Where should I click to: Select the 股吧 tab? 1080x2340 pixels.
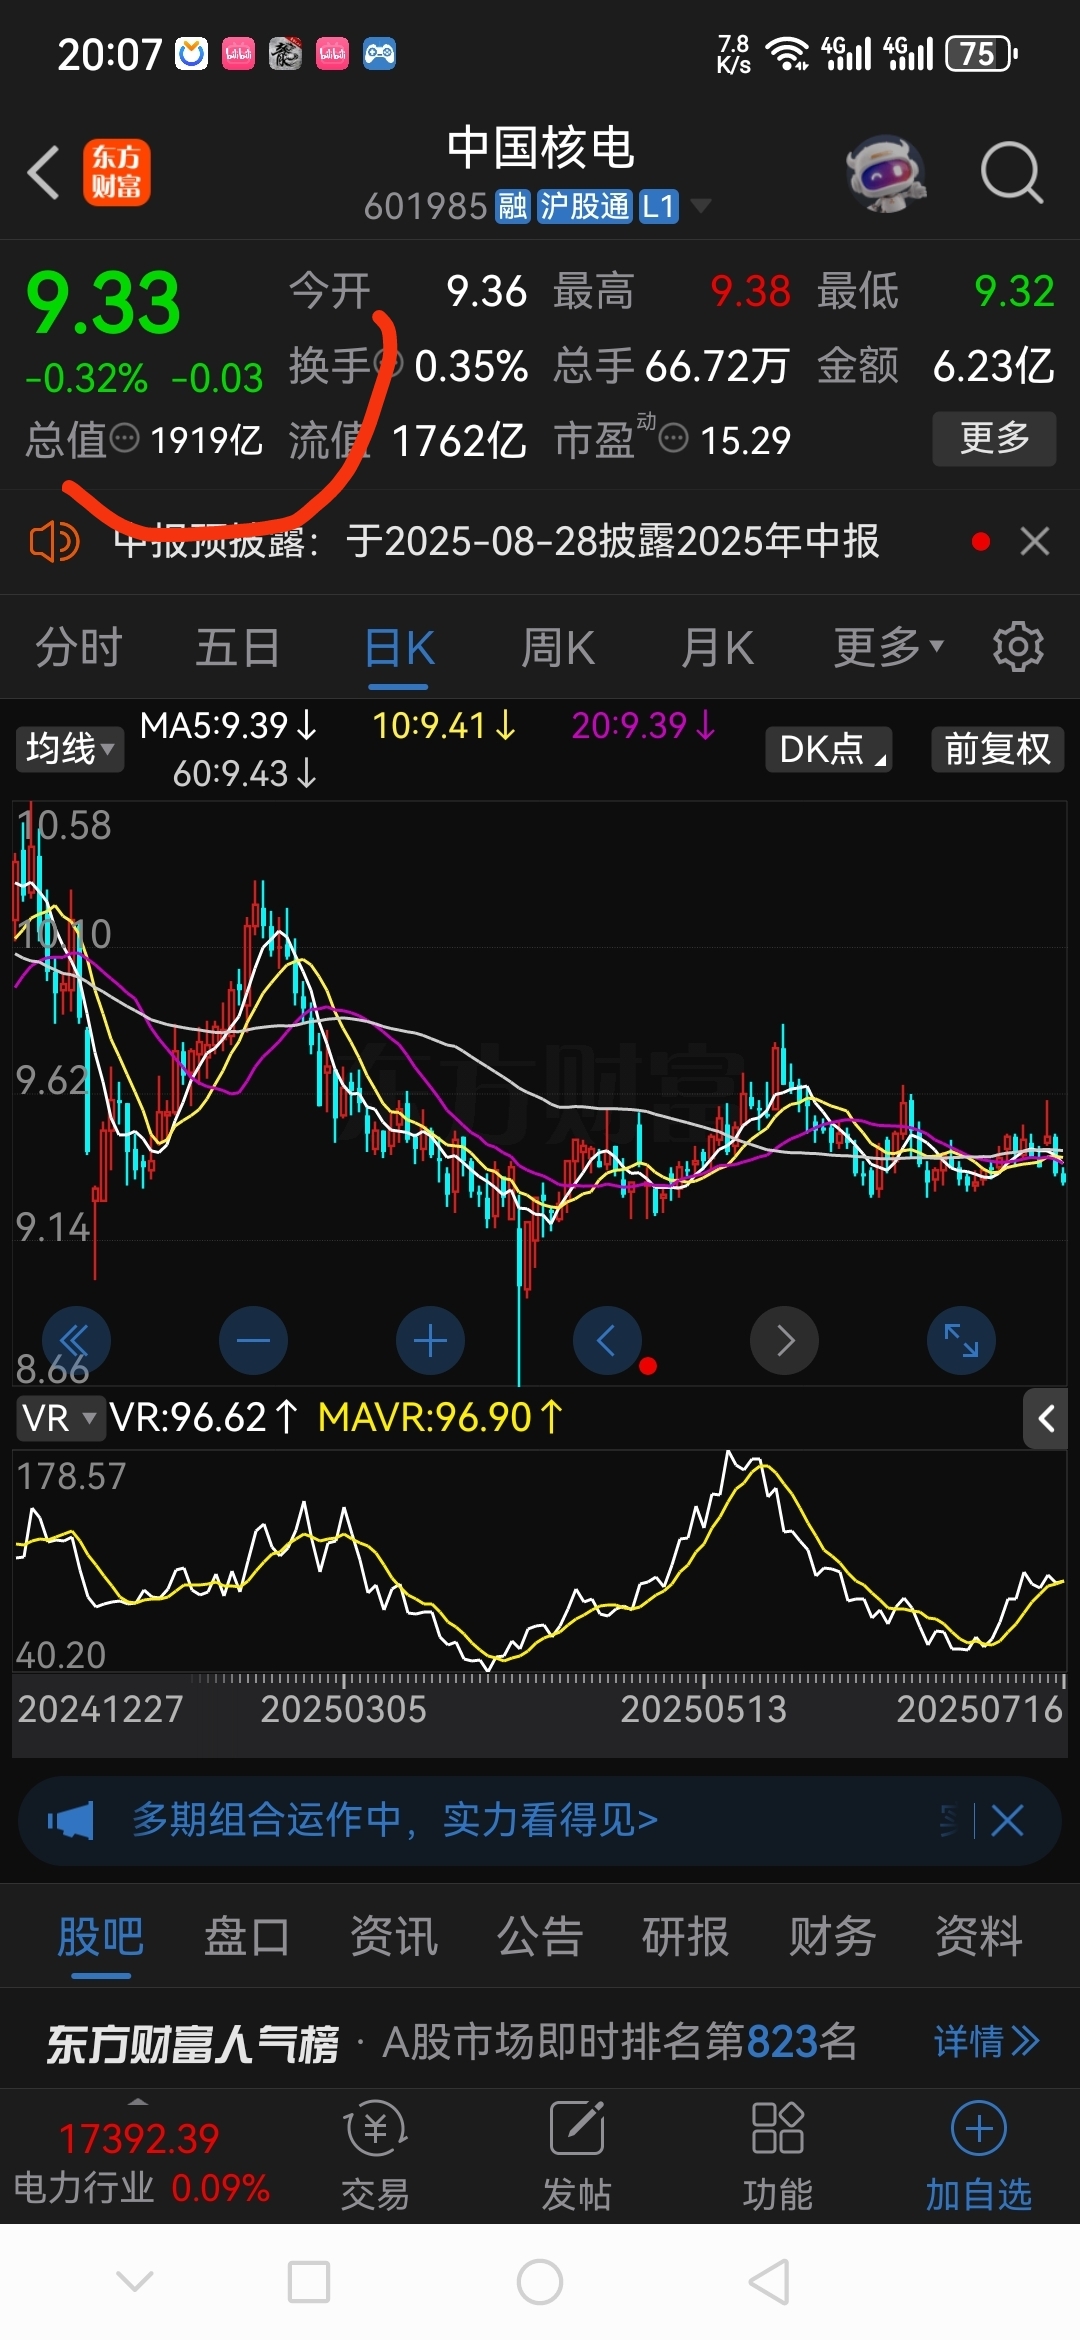pyautogui.click(x=100, y=1937)
